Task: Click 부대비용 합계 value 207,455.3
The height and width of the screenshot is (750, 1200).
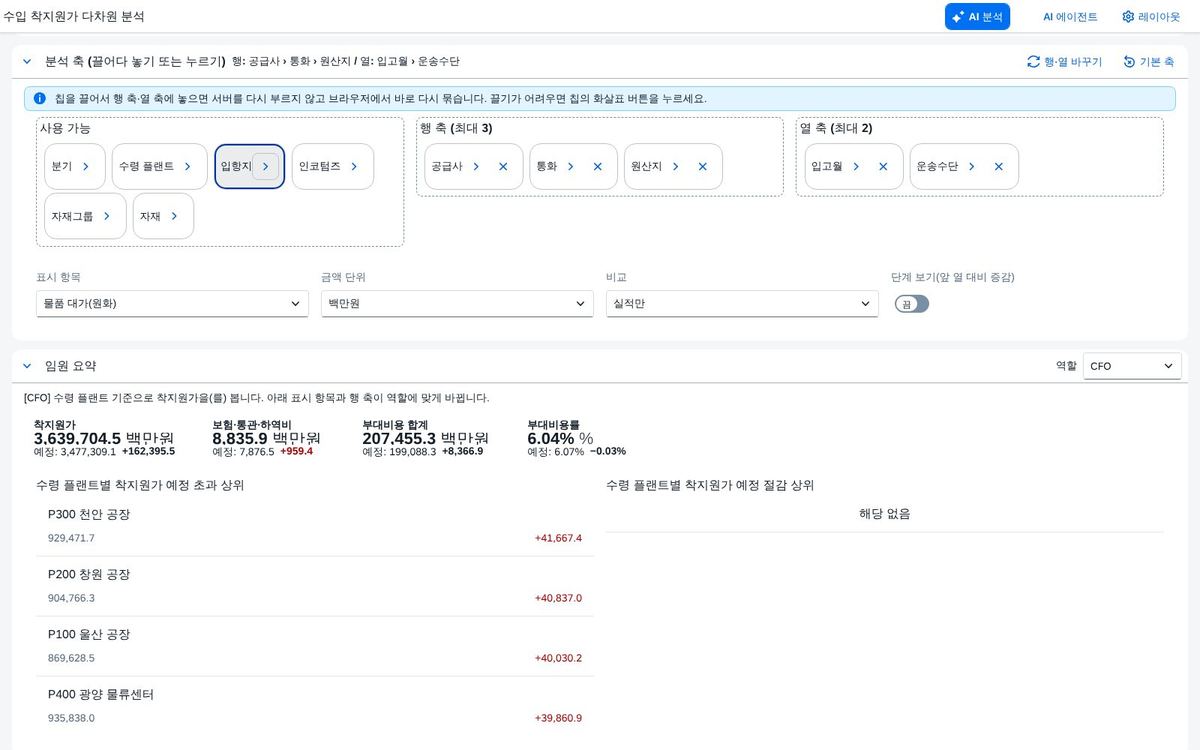Action: [399, 438]
